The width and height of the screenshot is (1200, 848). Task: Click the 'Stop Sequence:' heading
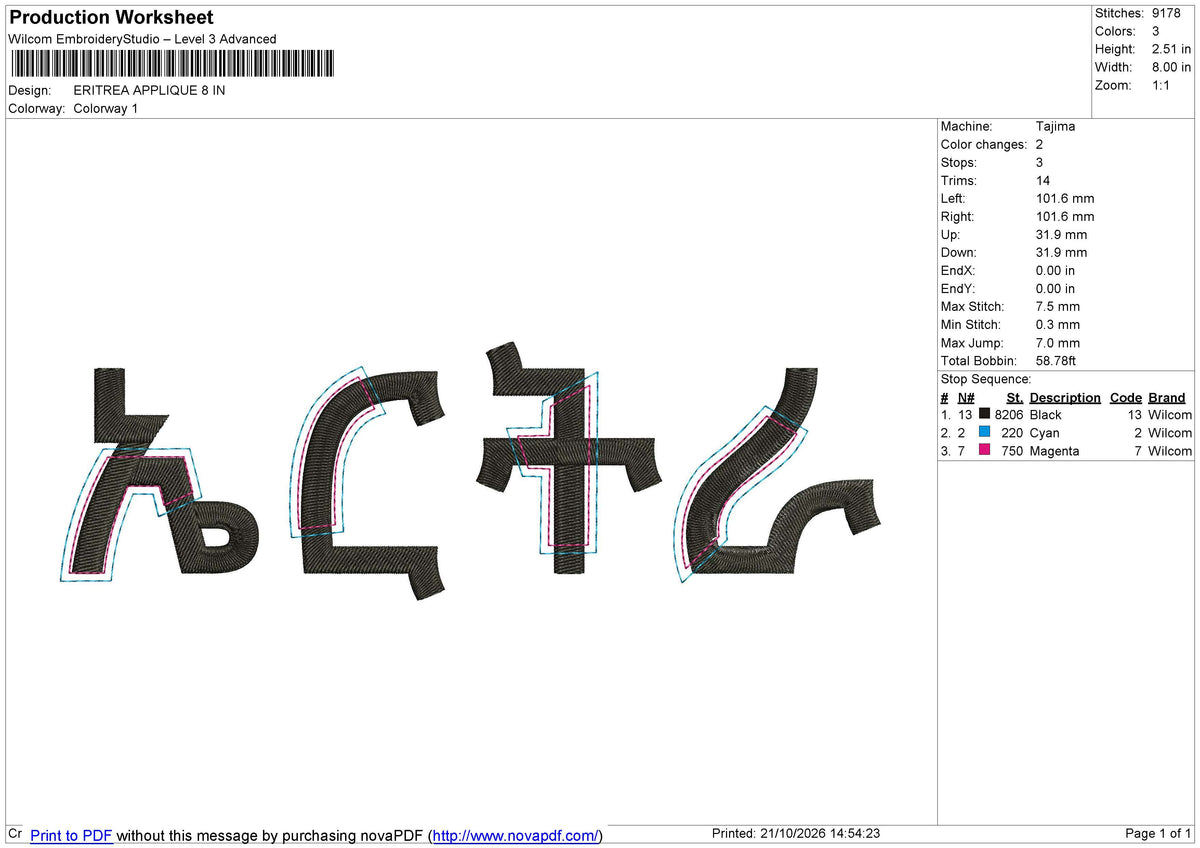[x=986, y=379]
